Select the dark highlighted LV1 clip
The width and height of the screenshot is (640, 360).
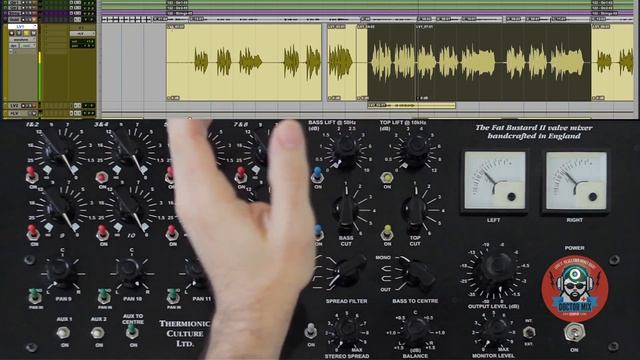[480, 62]
